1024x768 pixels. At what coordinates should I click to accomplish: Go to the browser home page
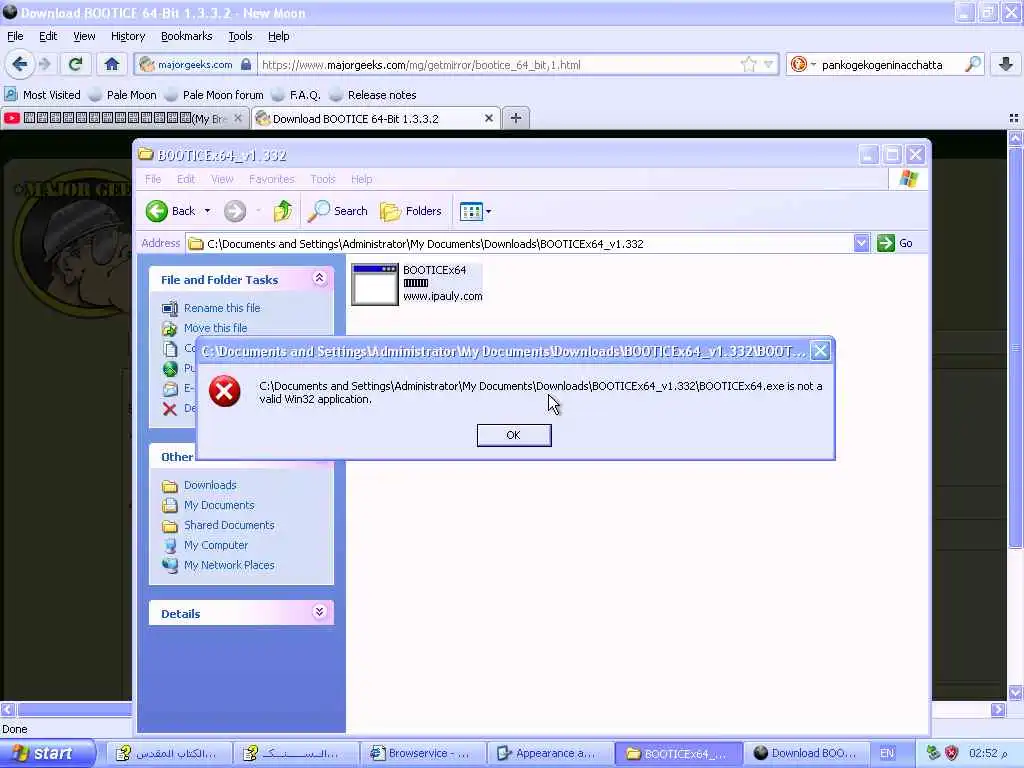112,64
